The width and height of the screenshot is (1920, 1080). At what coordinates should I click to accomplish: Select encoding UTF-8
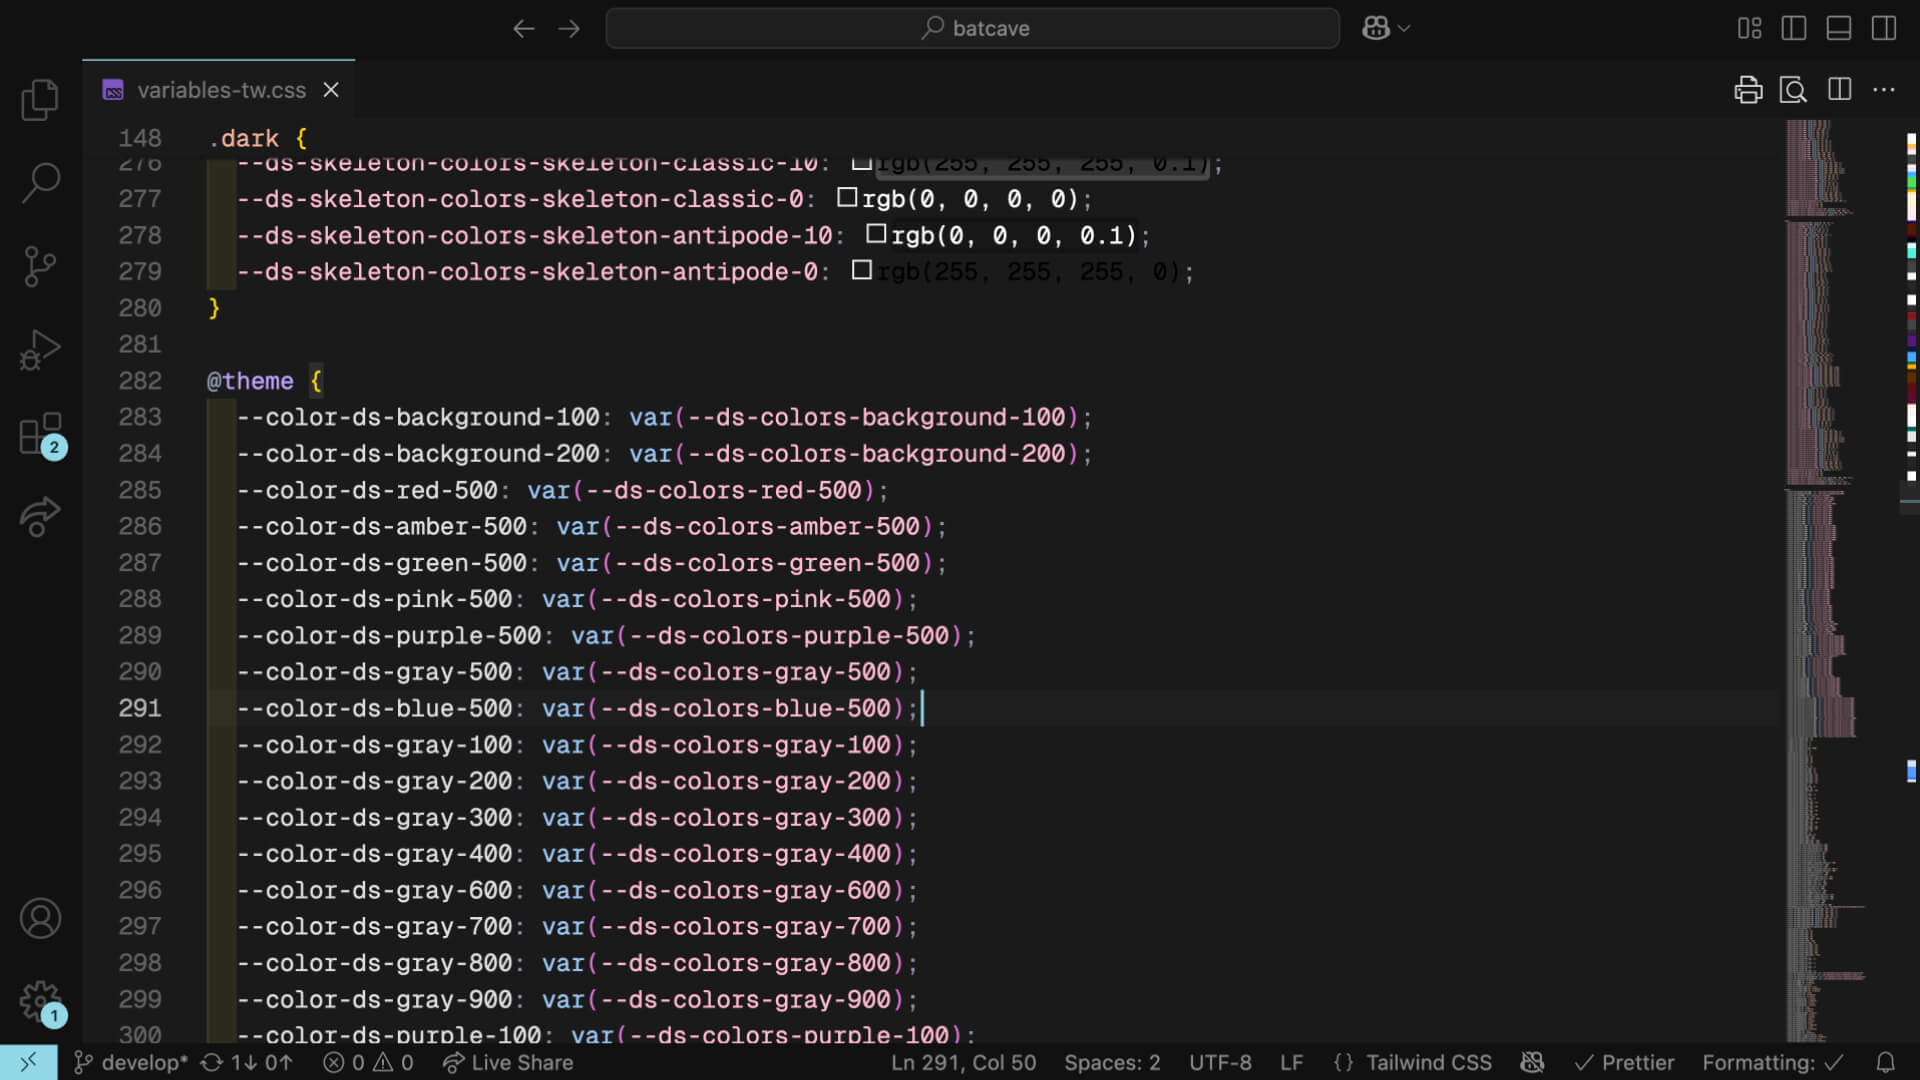point(1220,1062)
